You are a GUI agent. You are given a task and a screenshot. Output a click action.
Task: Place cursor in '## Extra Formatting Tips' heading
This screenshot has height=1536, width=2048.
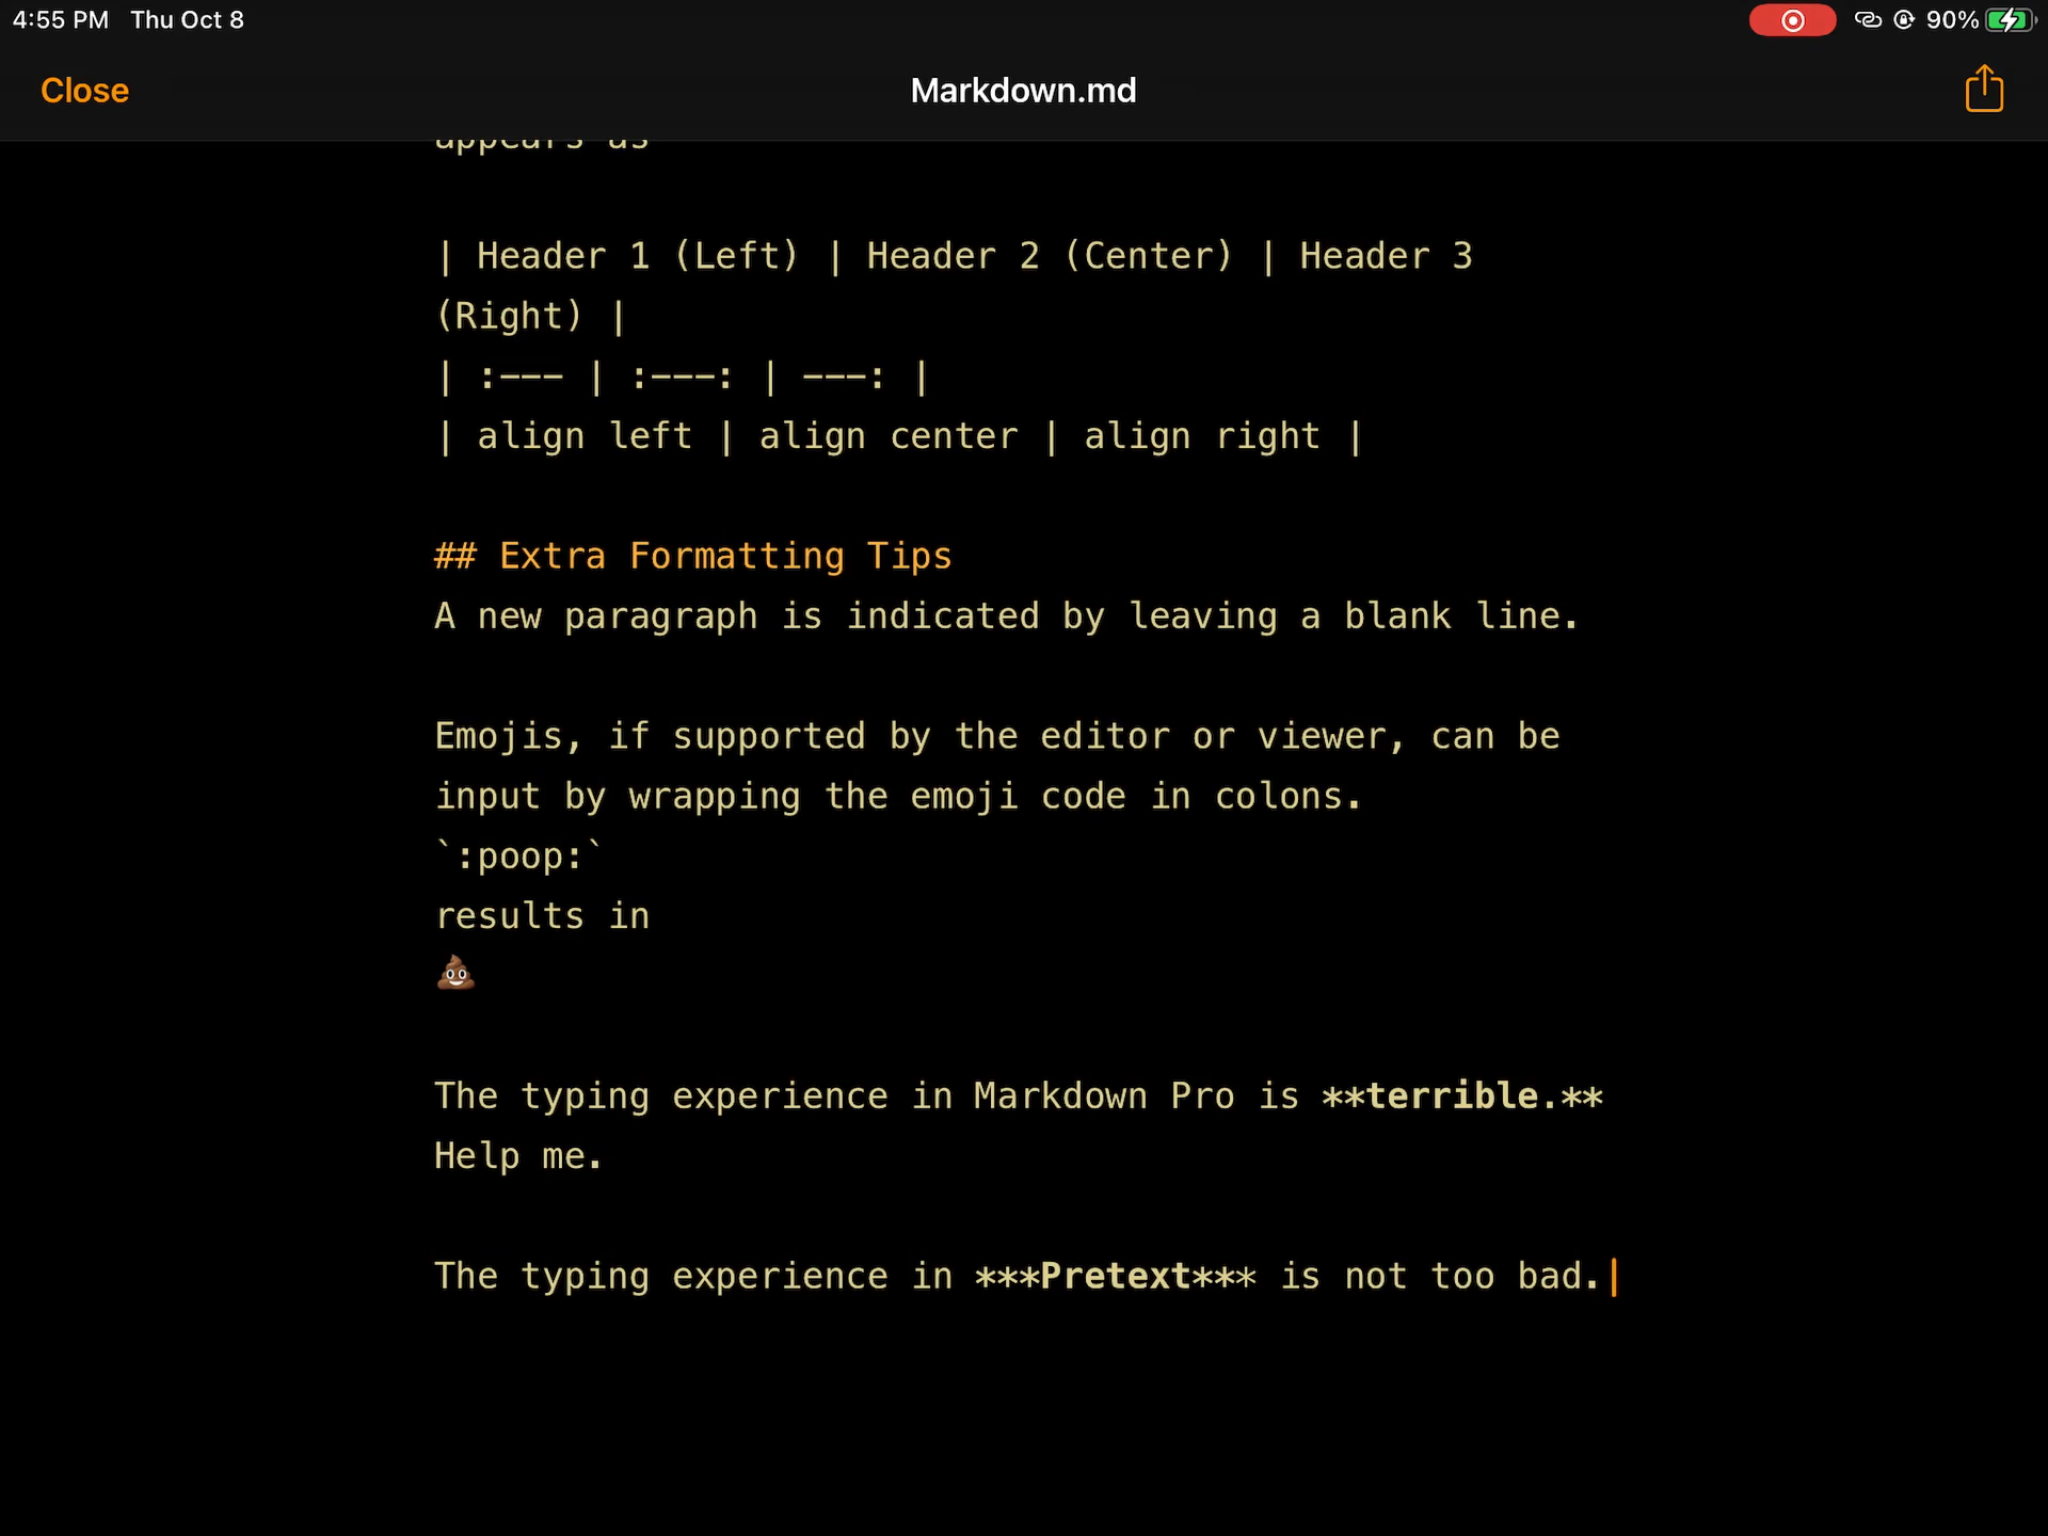[693, 556]
